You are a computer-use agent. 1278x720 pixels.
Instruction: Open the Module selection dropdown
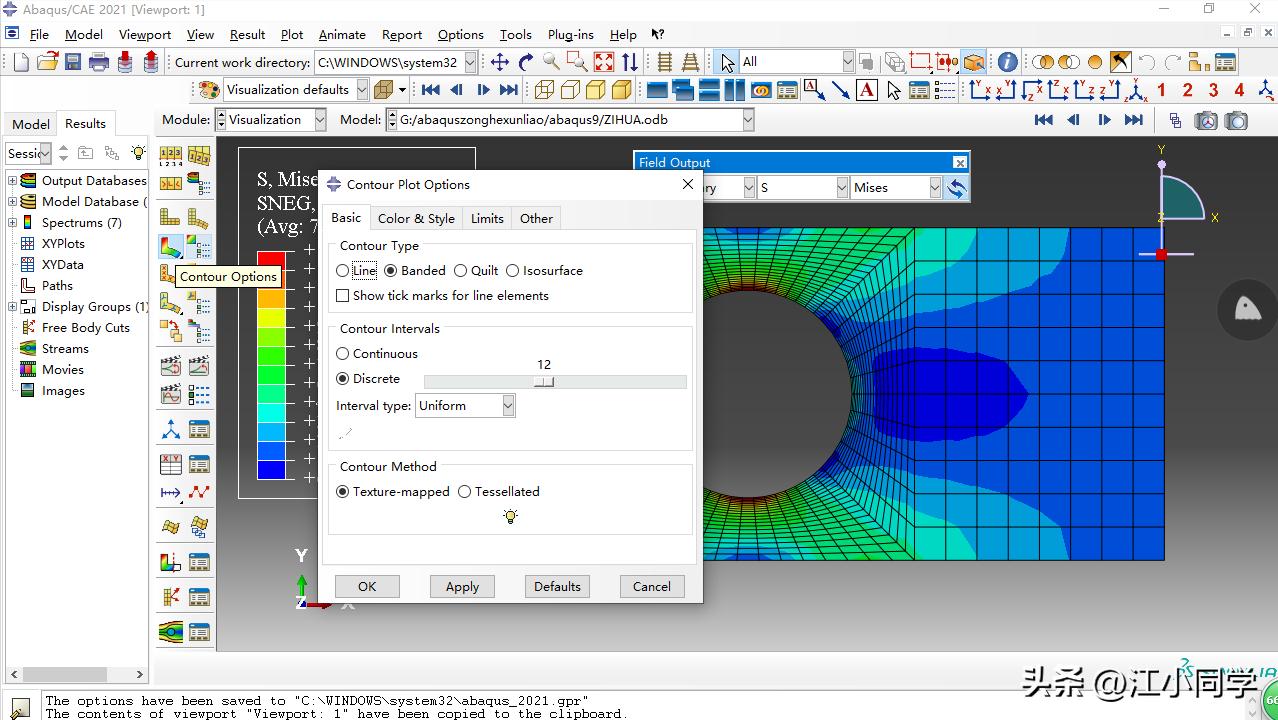click(320, 120)
